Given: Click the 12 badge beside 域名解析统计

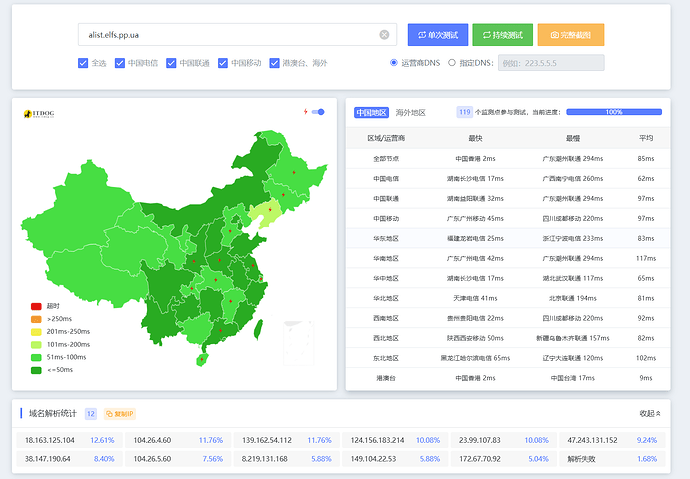Looking at the screenshot, I should pos(91,414).
